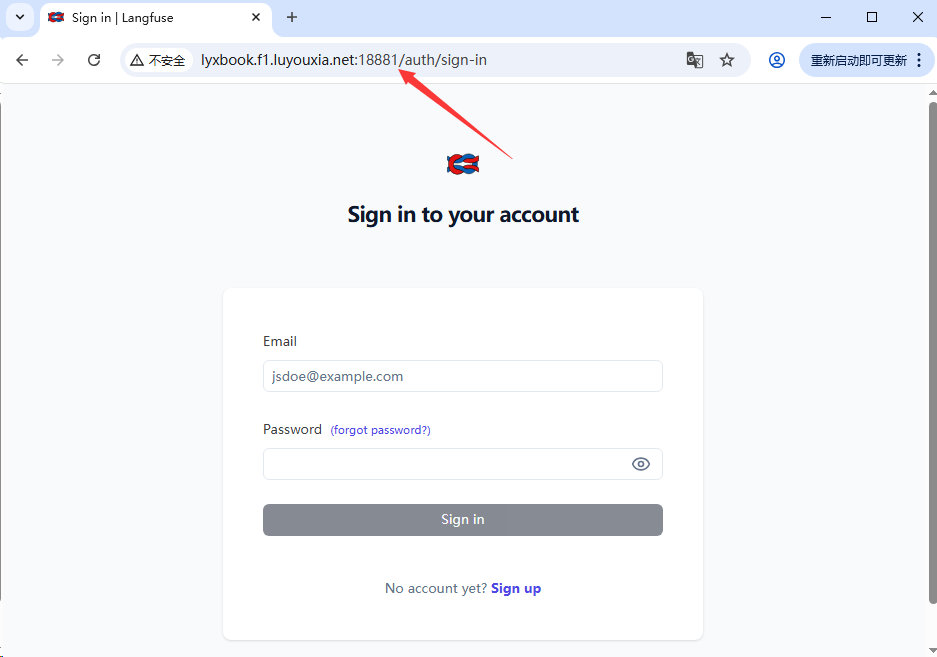This screenshot has height=657, width=937.
Task: Open the Chrome profile icon
Action: 777,60
